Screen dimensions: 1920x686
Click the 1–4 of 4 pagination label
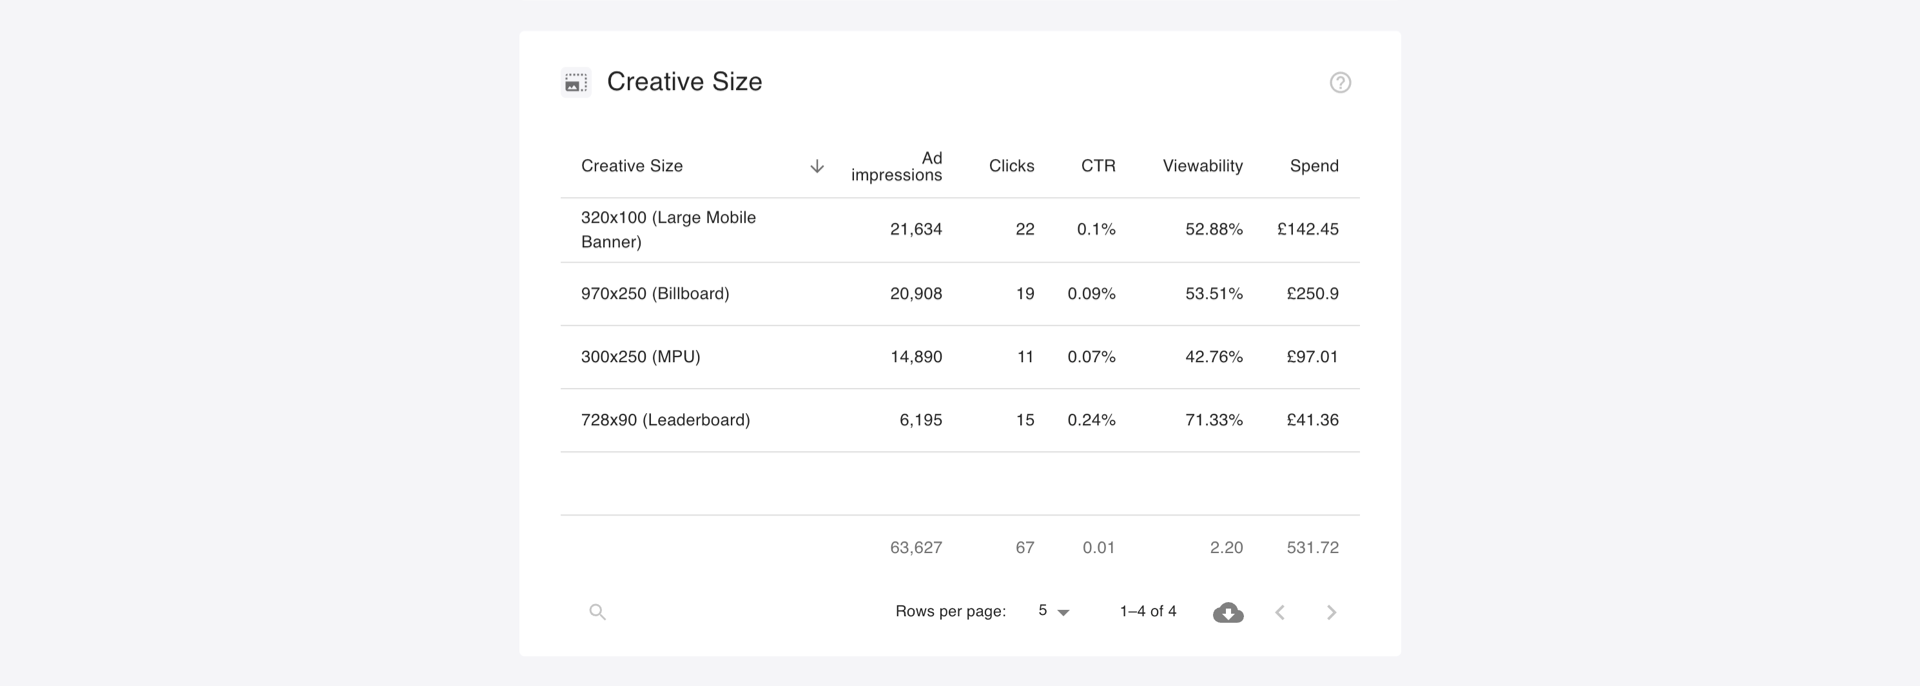[1148, 611]
